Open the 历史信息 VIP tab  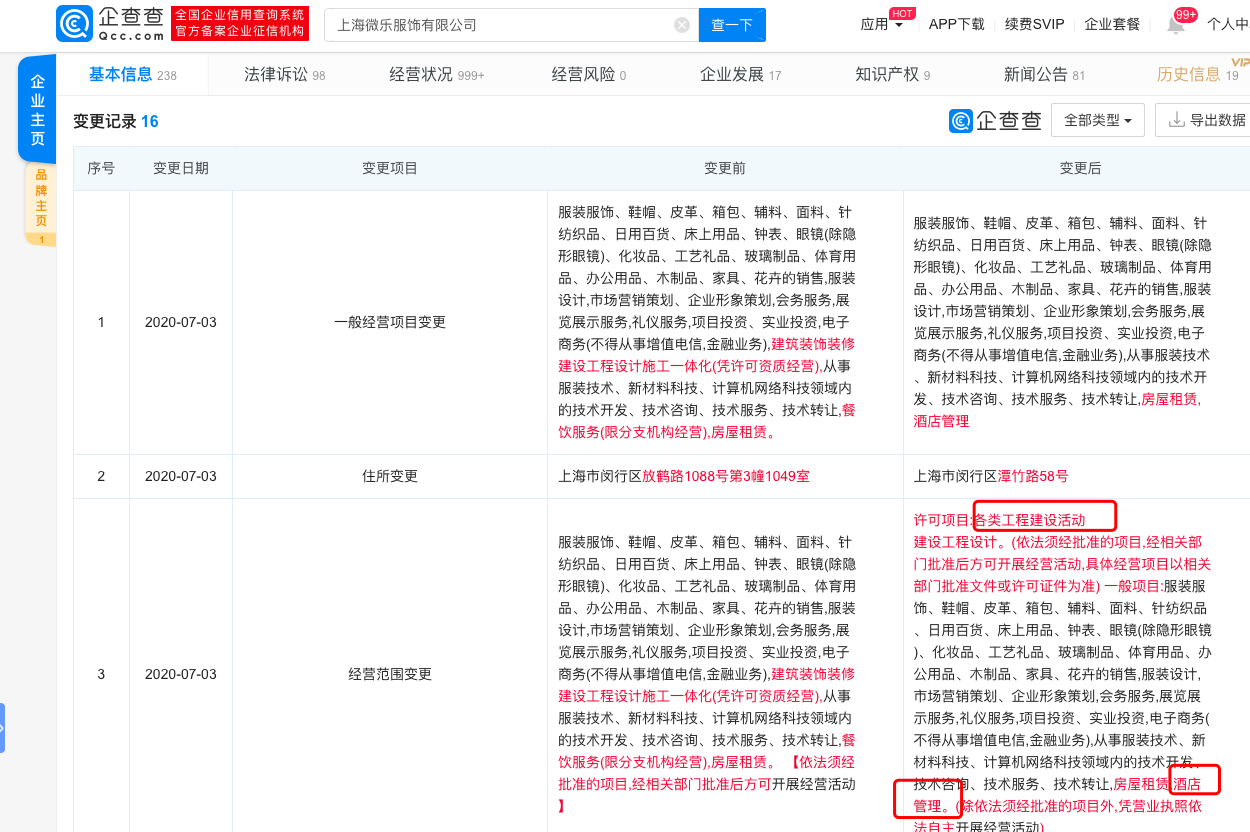point(1196,75)
